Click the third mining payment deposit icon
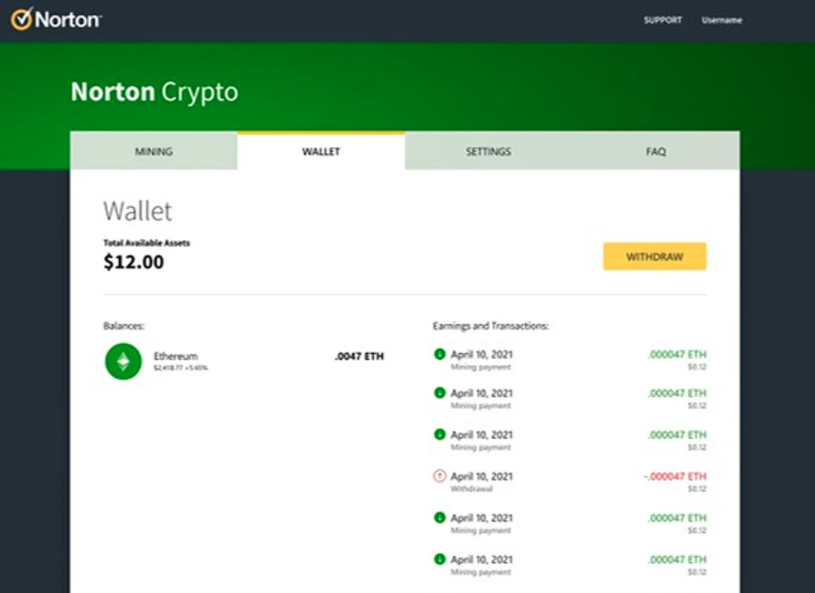Image resolution: width=815 pixels, height=593 pixels. [440, 434]
